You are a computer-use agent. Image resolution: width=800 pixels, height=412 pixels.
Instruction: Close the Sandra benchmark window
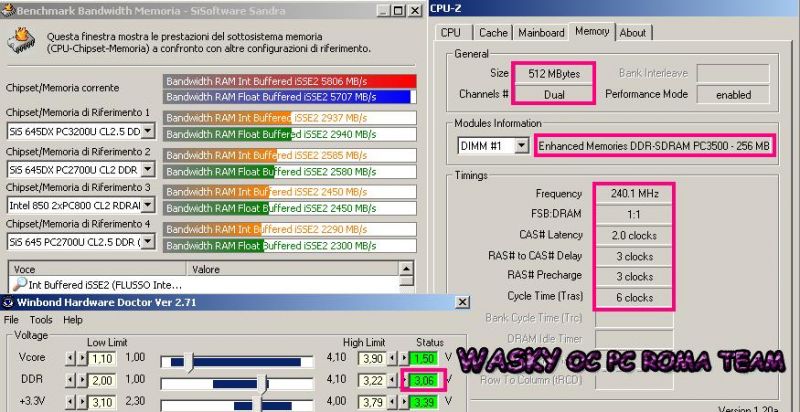pyautogui.click(x=416, y=10)
